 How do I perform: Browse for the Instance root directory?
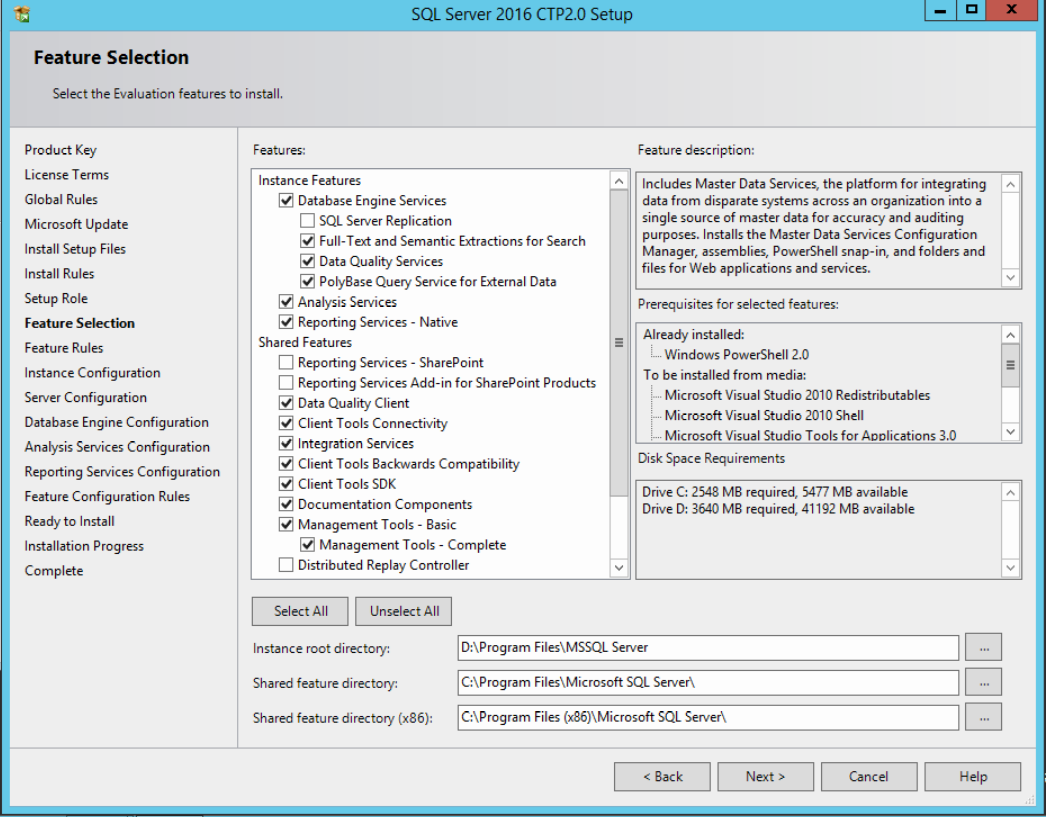pyautogui.click(x=984, y=648)
